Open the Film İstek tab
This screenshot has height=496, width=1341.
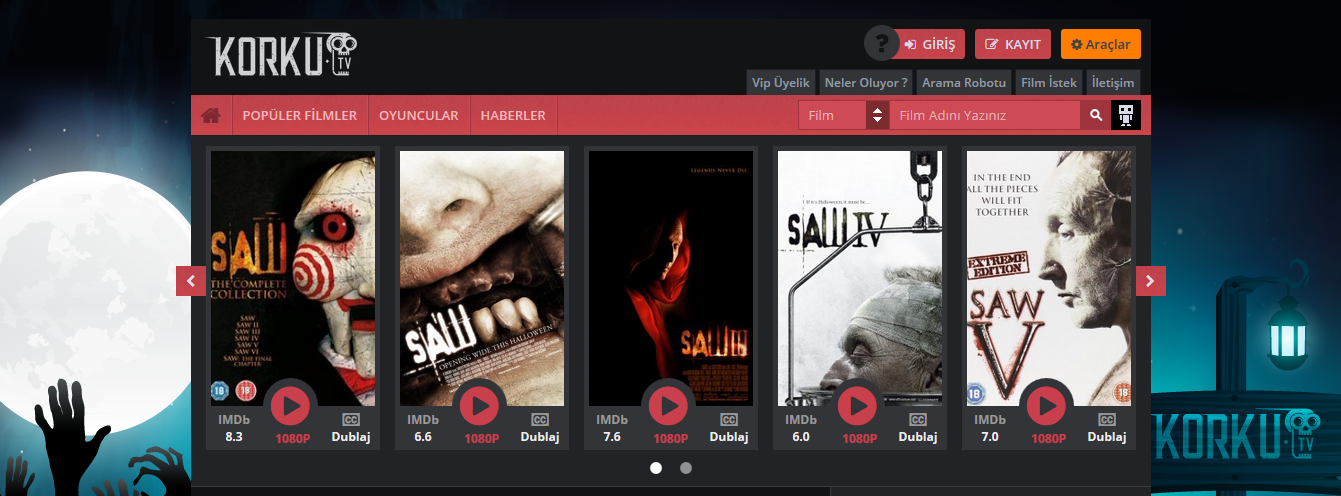tap(1049, 83)
